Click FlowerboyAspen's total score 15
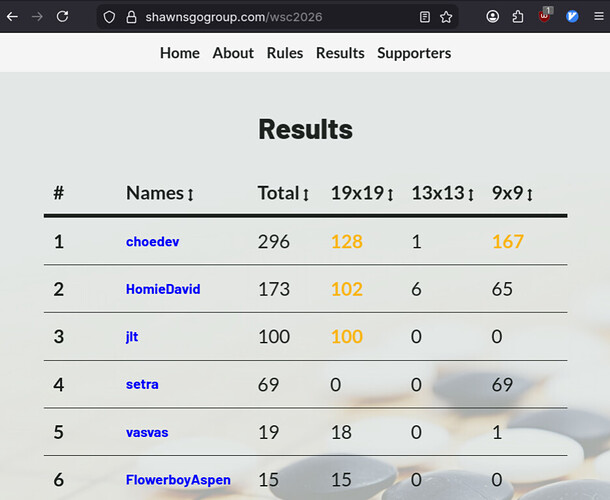The width and height of the screenshot is (610, 500). [x=268, y=480]
